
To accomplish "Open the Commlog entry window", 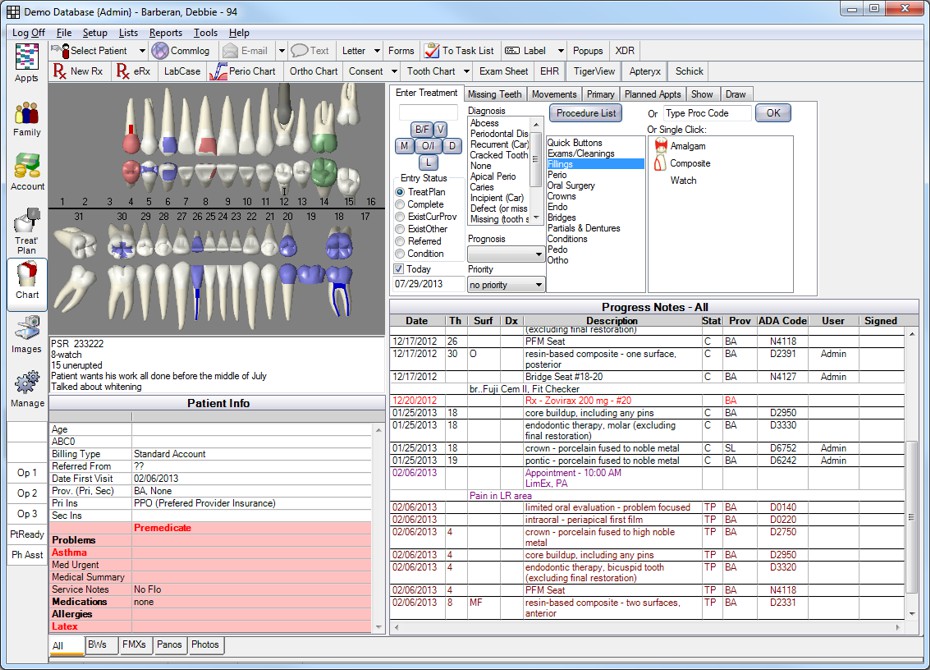I will 181,51.
